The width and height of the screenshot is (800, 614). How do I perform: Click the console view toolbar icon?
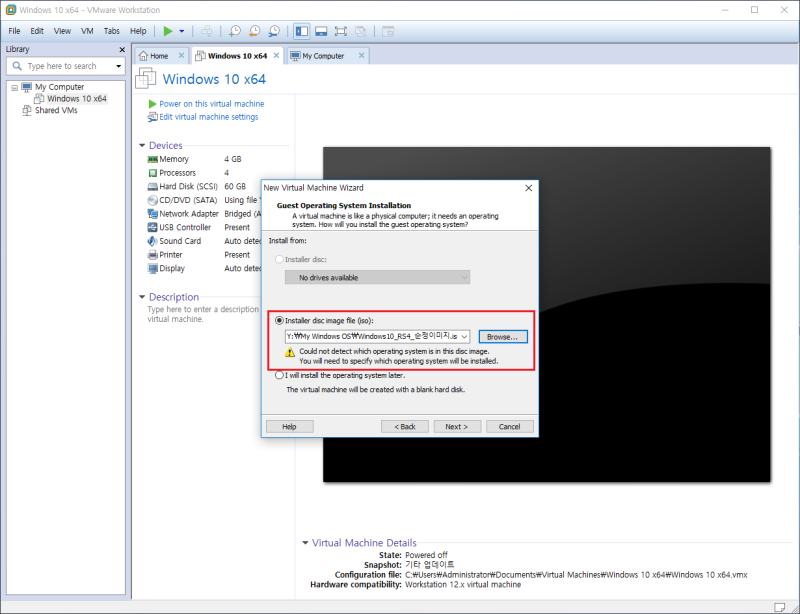388,31
